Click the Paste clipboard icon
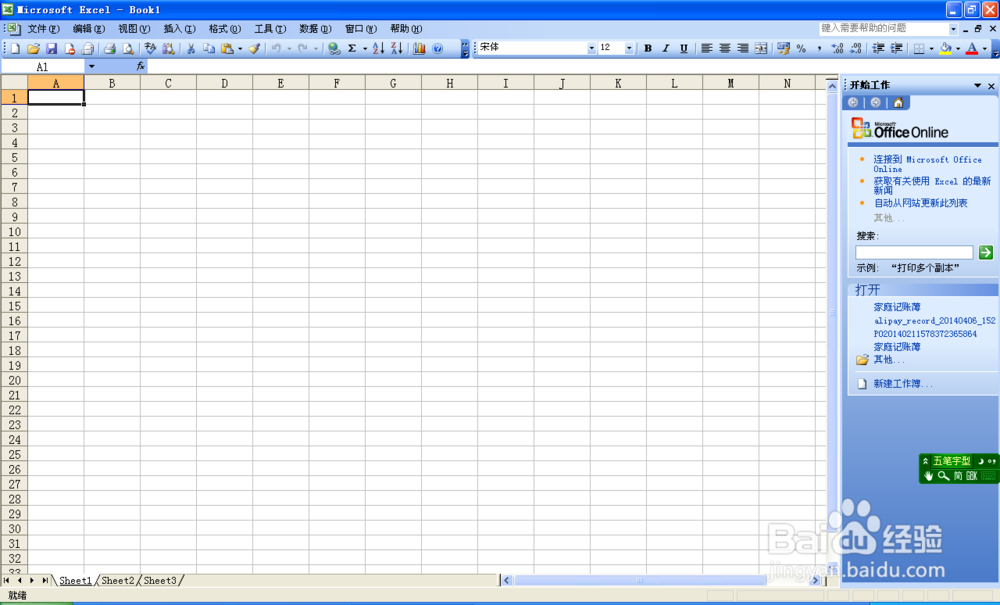Viewport: 1000px width, 605px height. [226, 48]
